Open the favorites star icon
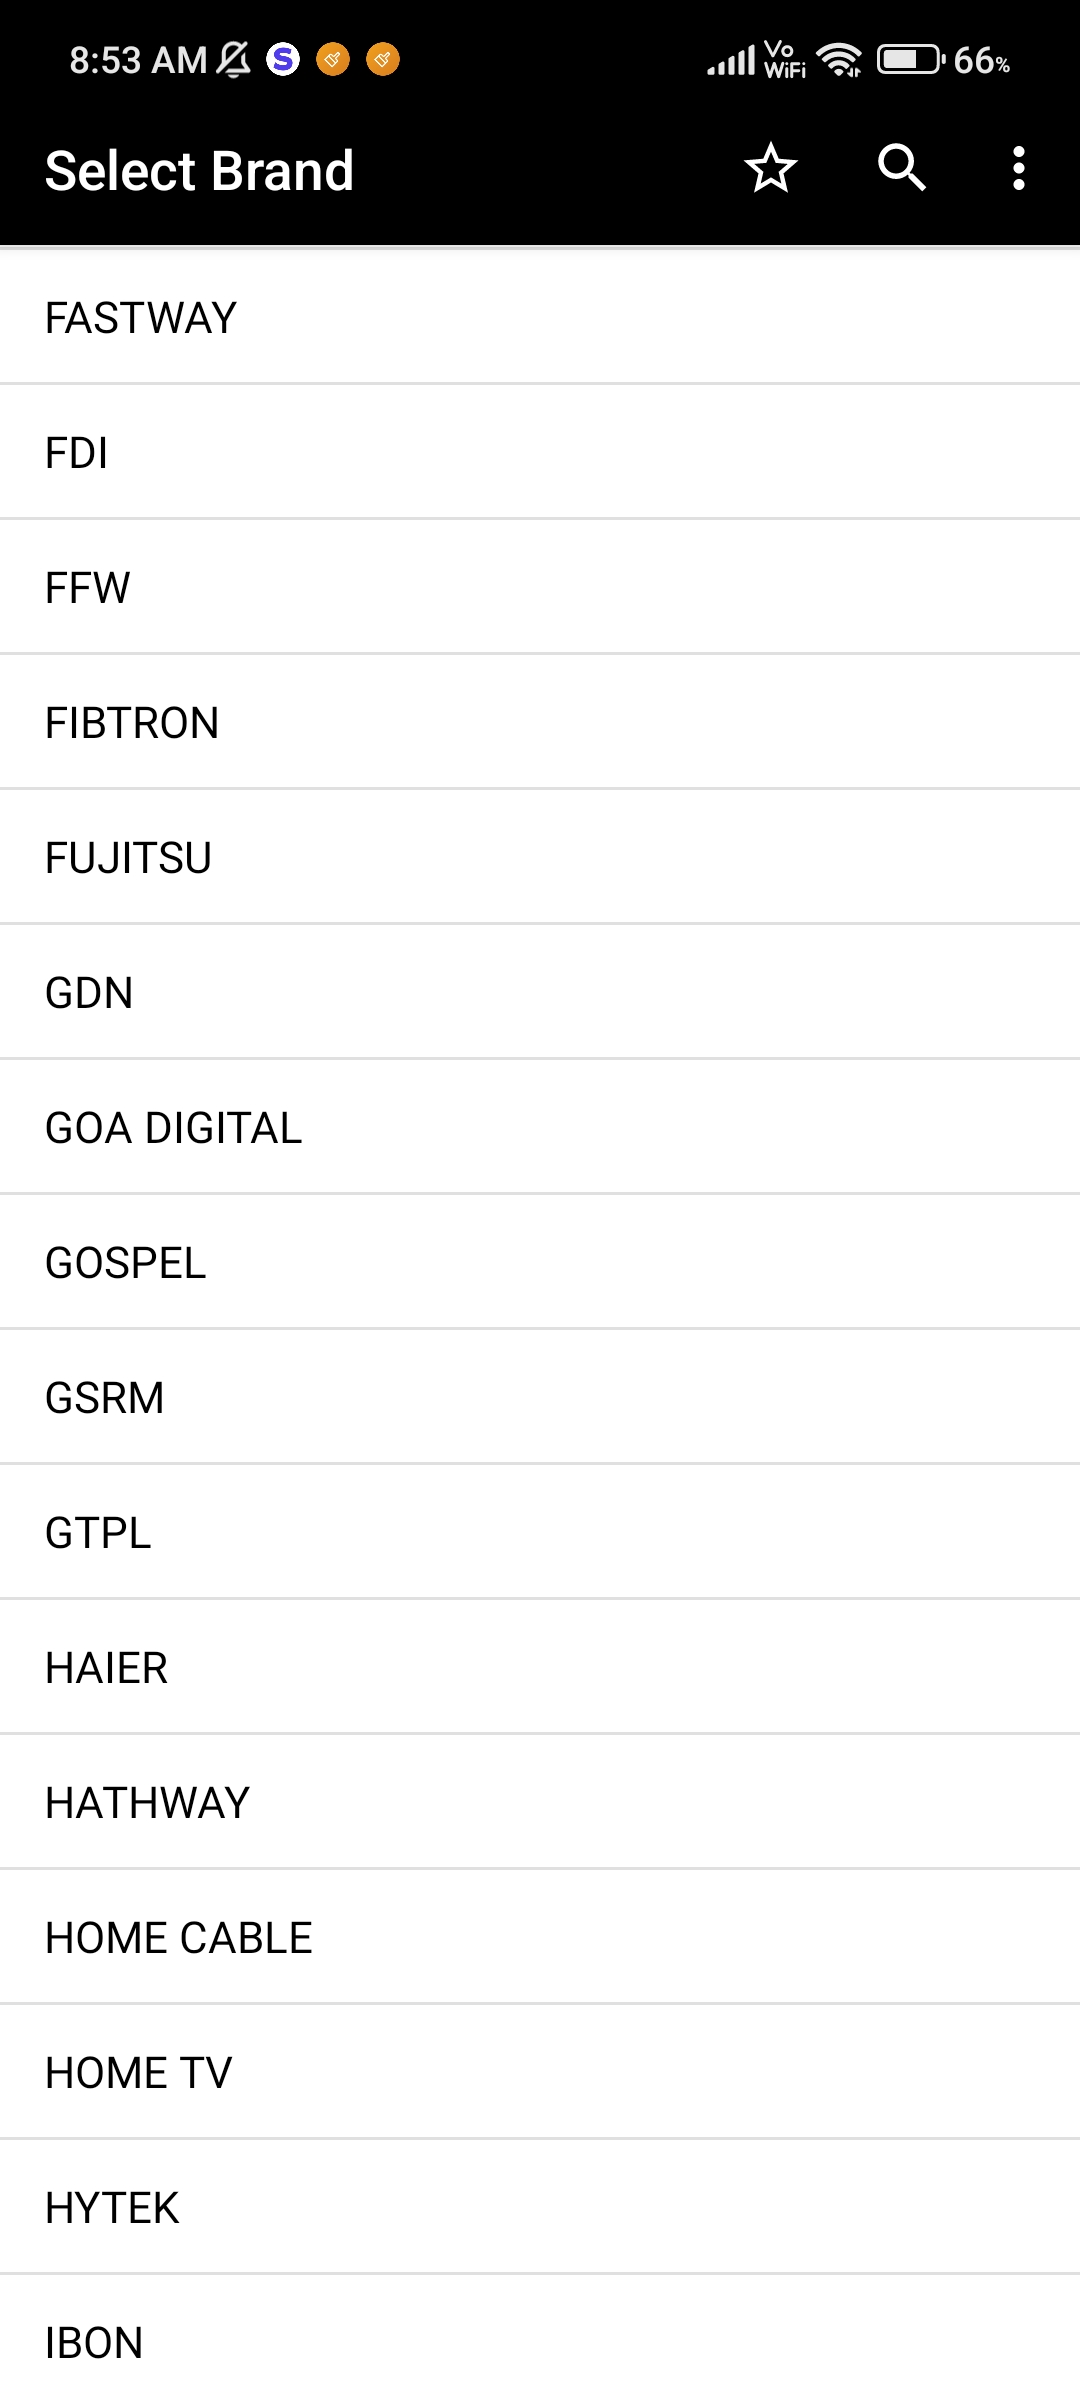The height and width of the screenshot is (2400, 1080). (770, 168)
